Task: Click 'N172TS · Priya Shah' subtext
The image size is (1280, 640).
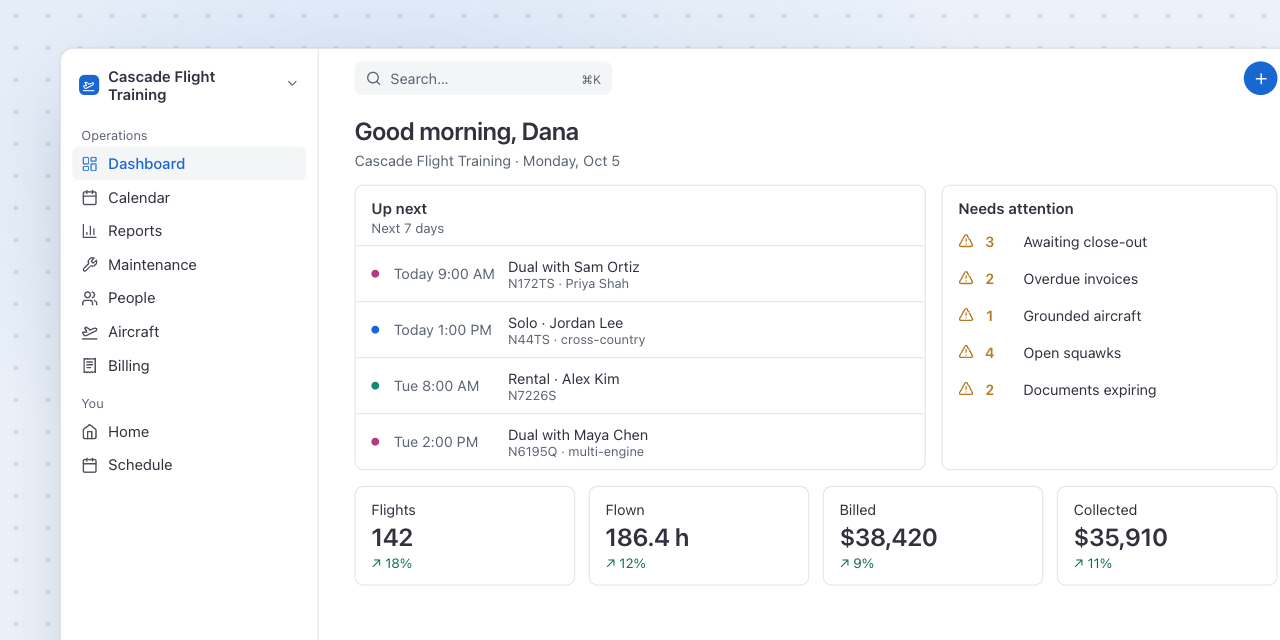Action: tap(569, 284)
